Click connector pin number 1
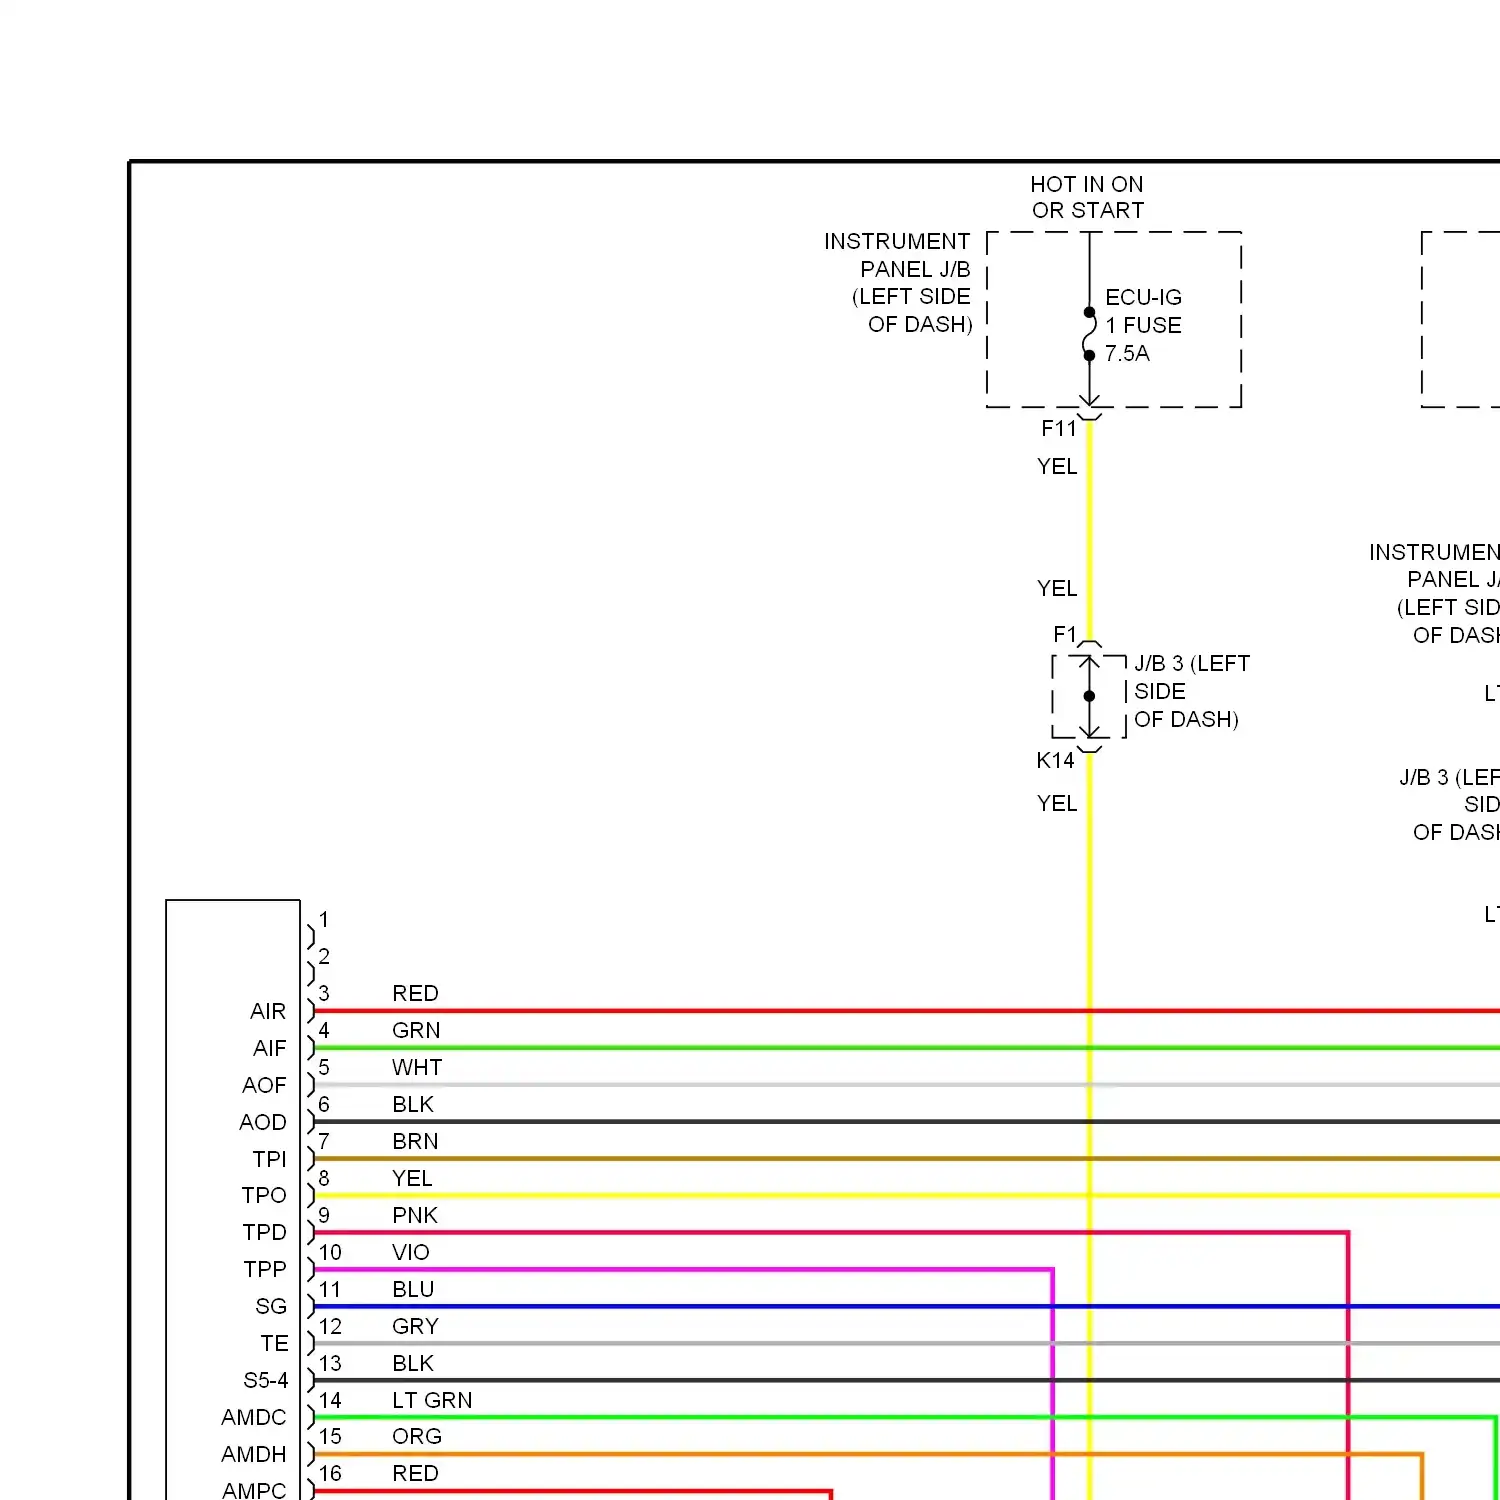This screenshot has height=1500, width=1500. click(x=324, y=919)
